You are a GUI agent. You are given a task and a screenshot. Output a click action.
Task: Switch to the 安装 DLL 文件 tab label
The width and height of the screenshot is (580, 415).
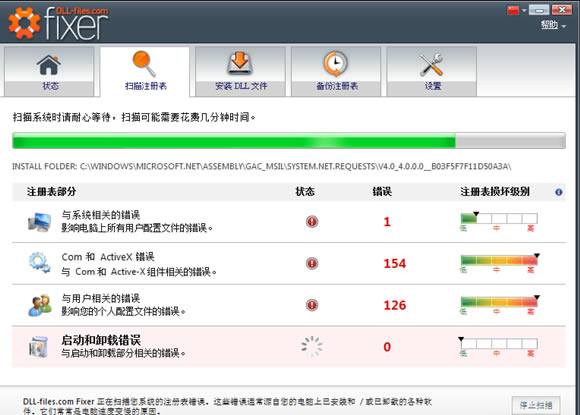tap(241, 86)
